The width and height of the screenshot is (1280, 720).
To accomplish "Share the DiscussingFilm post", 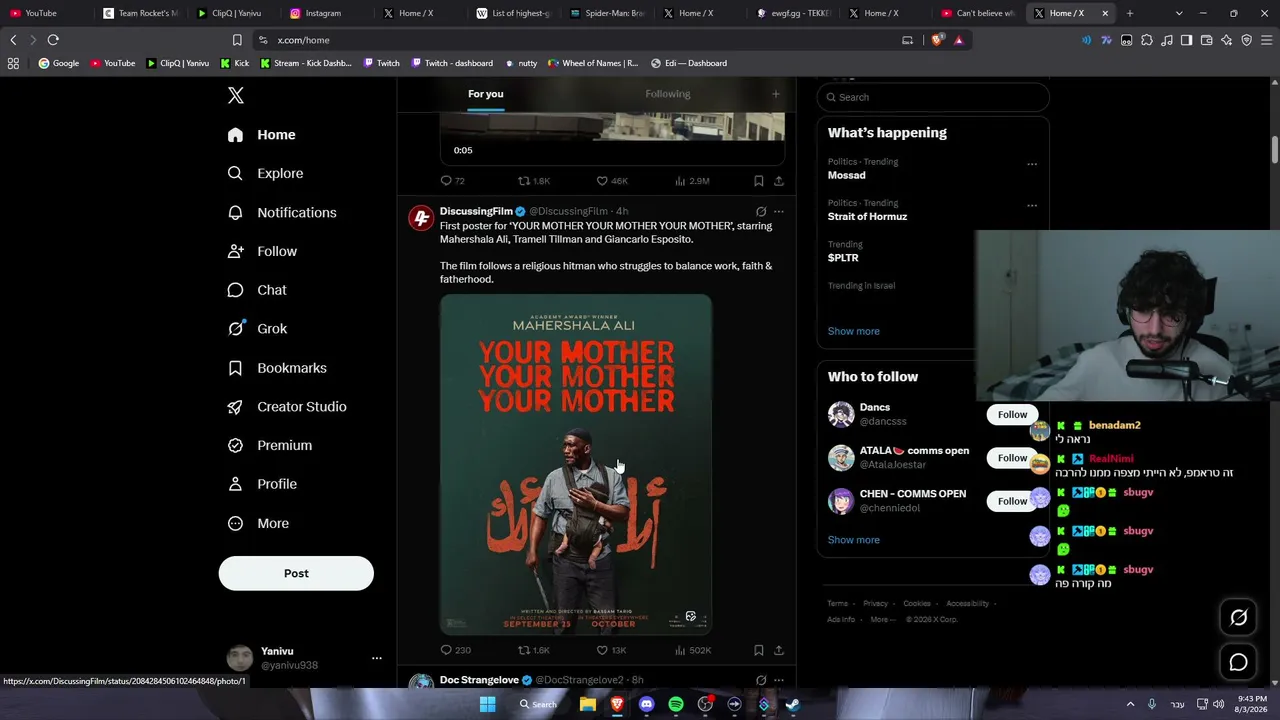I will [x=779, y=650].
